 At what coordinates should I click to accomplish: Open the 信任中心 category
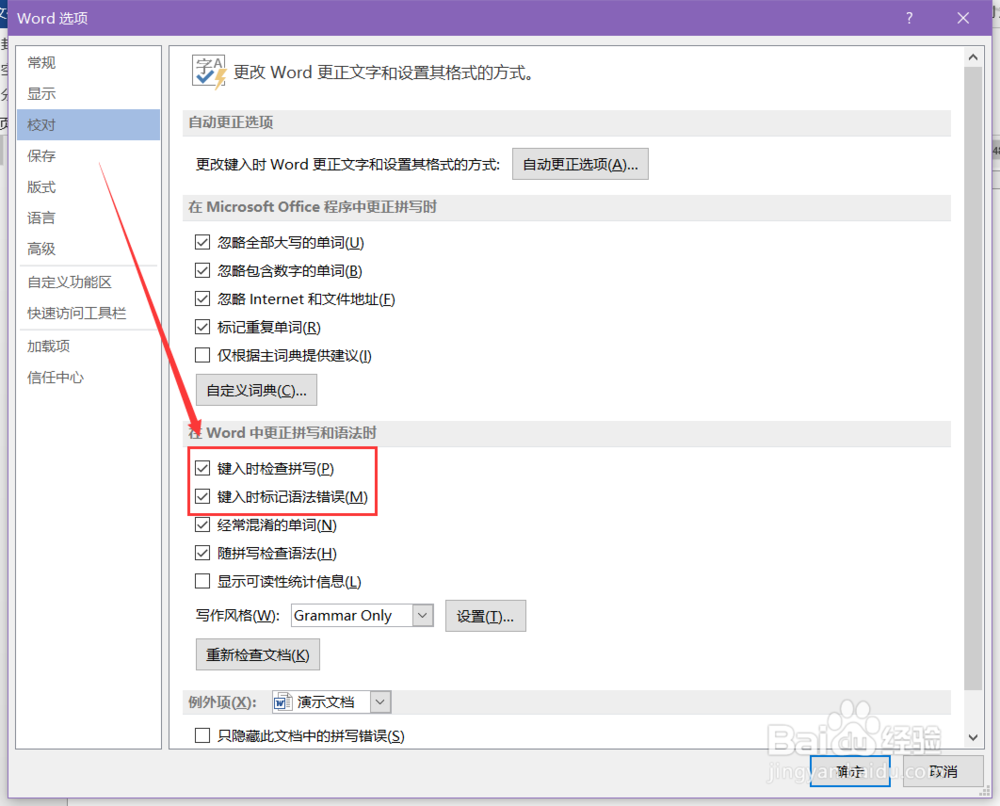(89, 377)
